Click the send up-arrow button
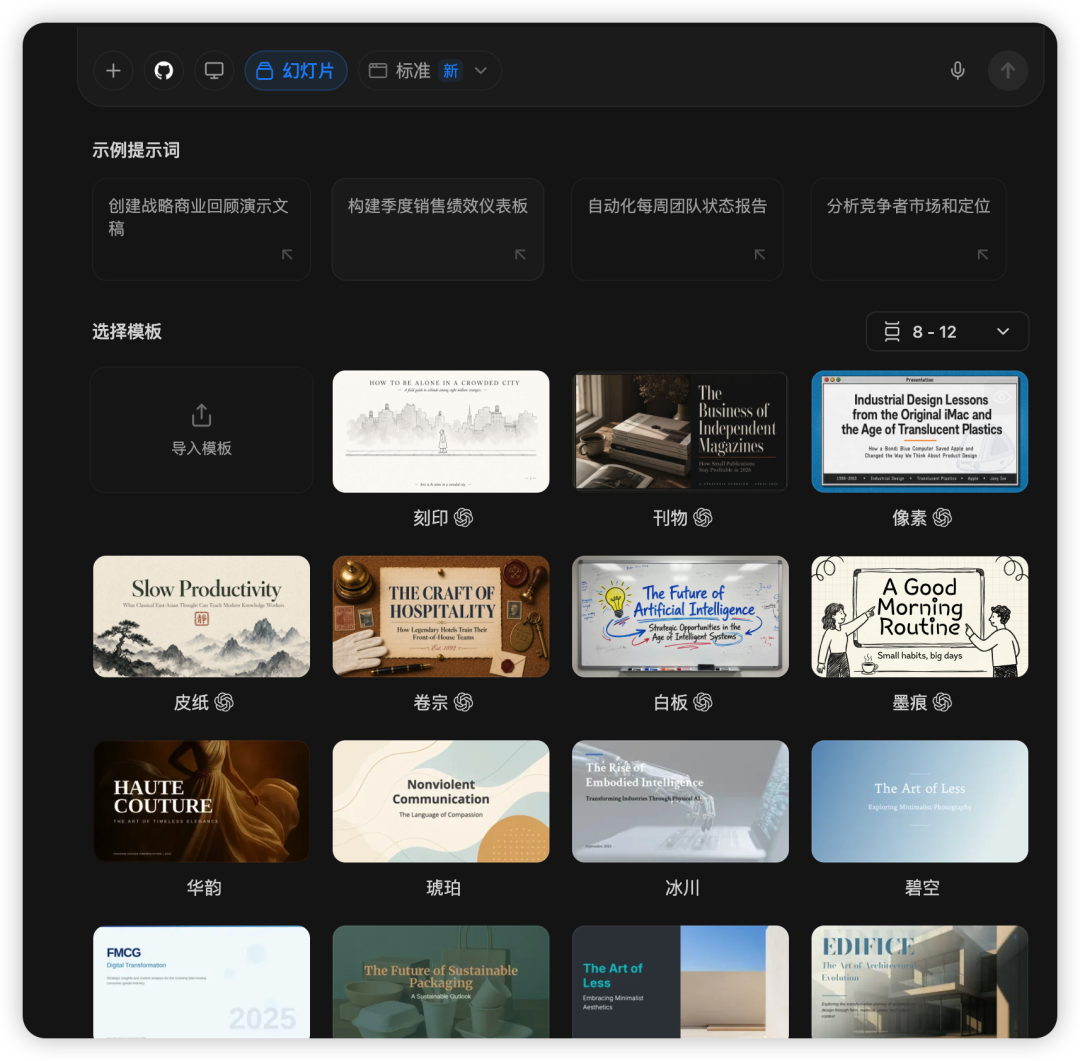Screen dimensions: 1080x1061 [x=1008, y=70]
